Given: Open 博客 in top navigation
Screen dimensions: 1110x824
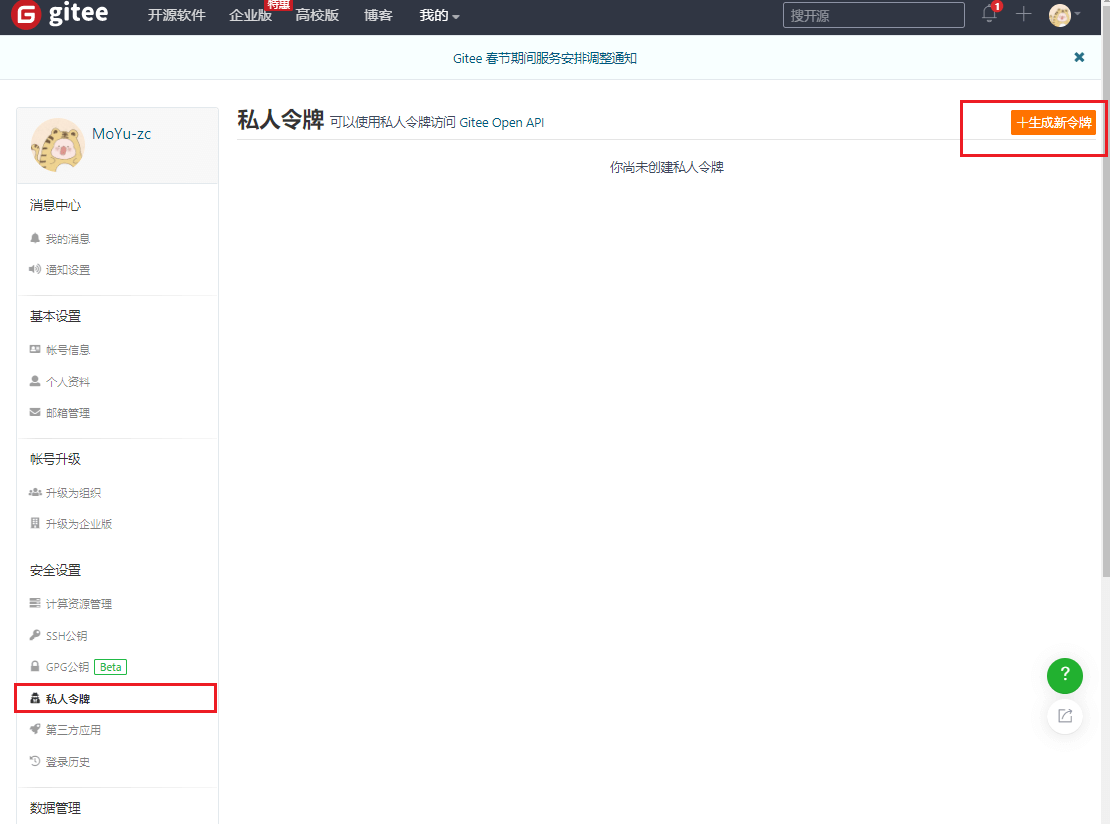Looking at the screenshot, I should [x=378, y=15].
